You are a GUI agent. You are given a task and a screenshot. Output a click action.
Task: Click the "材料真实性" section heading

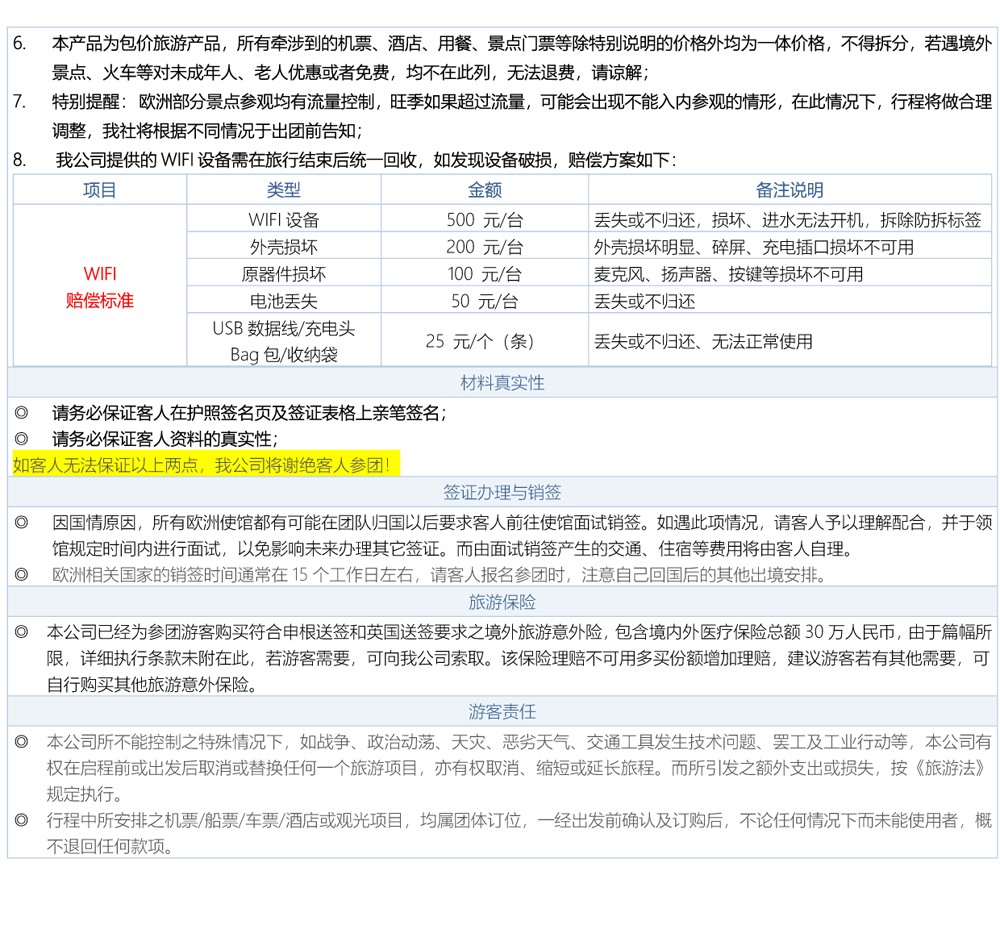click(x=502, y=383)
